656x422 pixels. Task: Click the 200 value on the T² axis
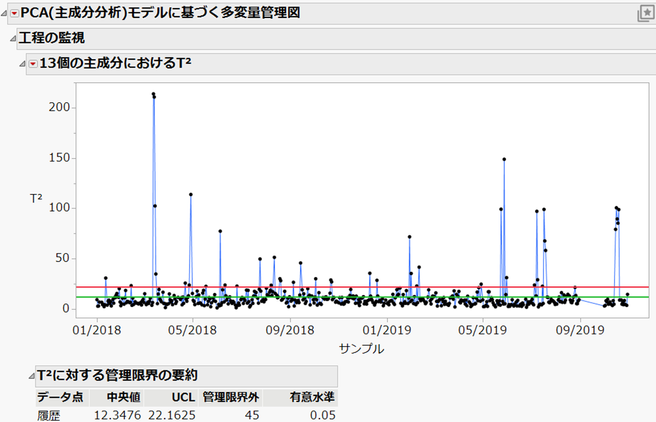click(x=59, y=107)
